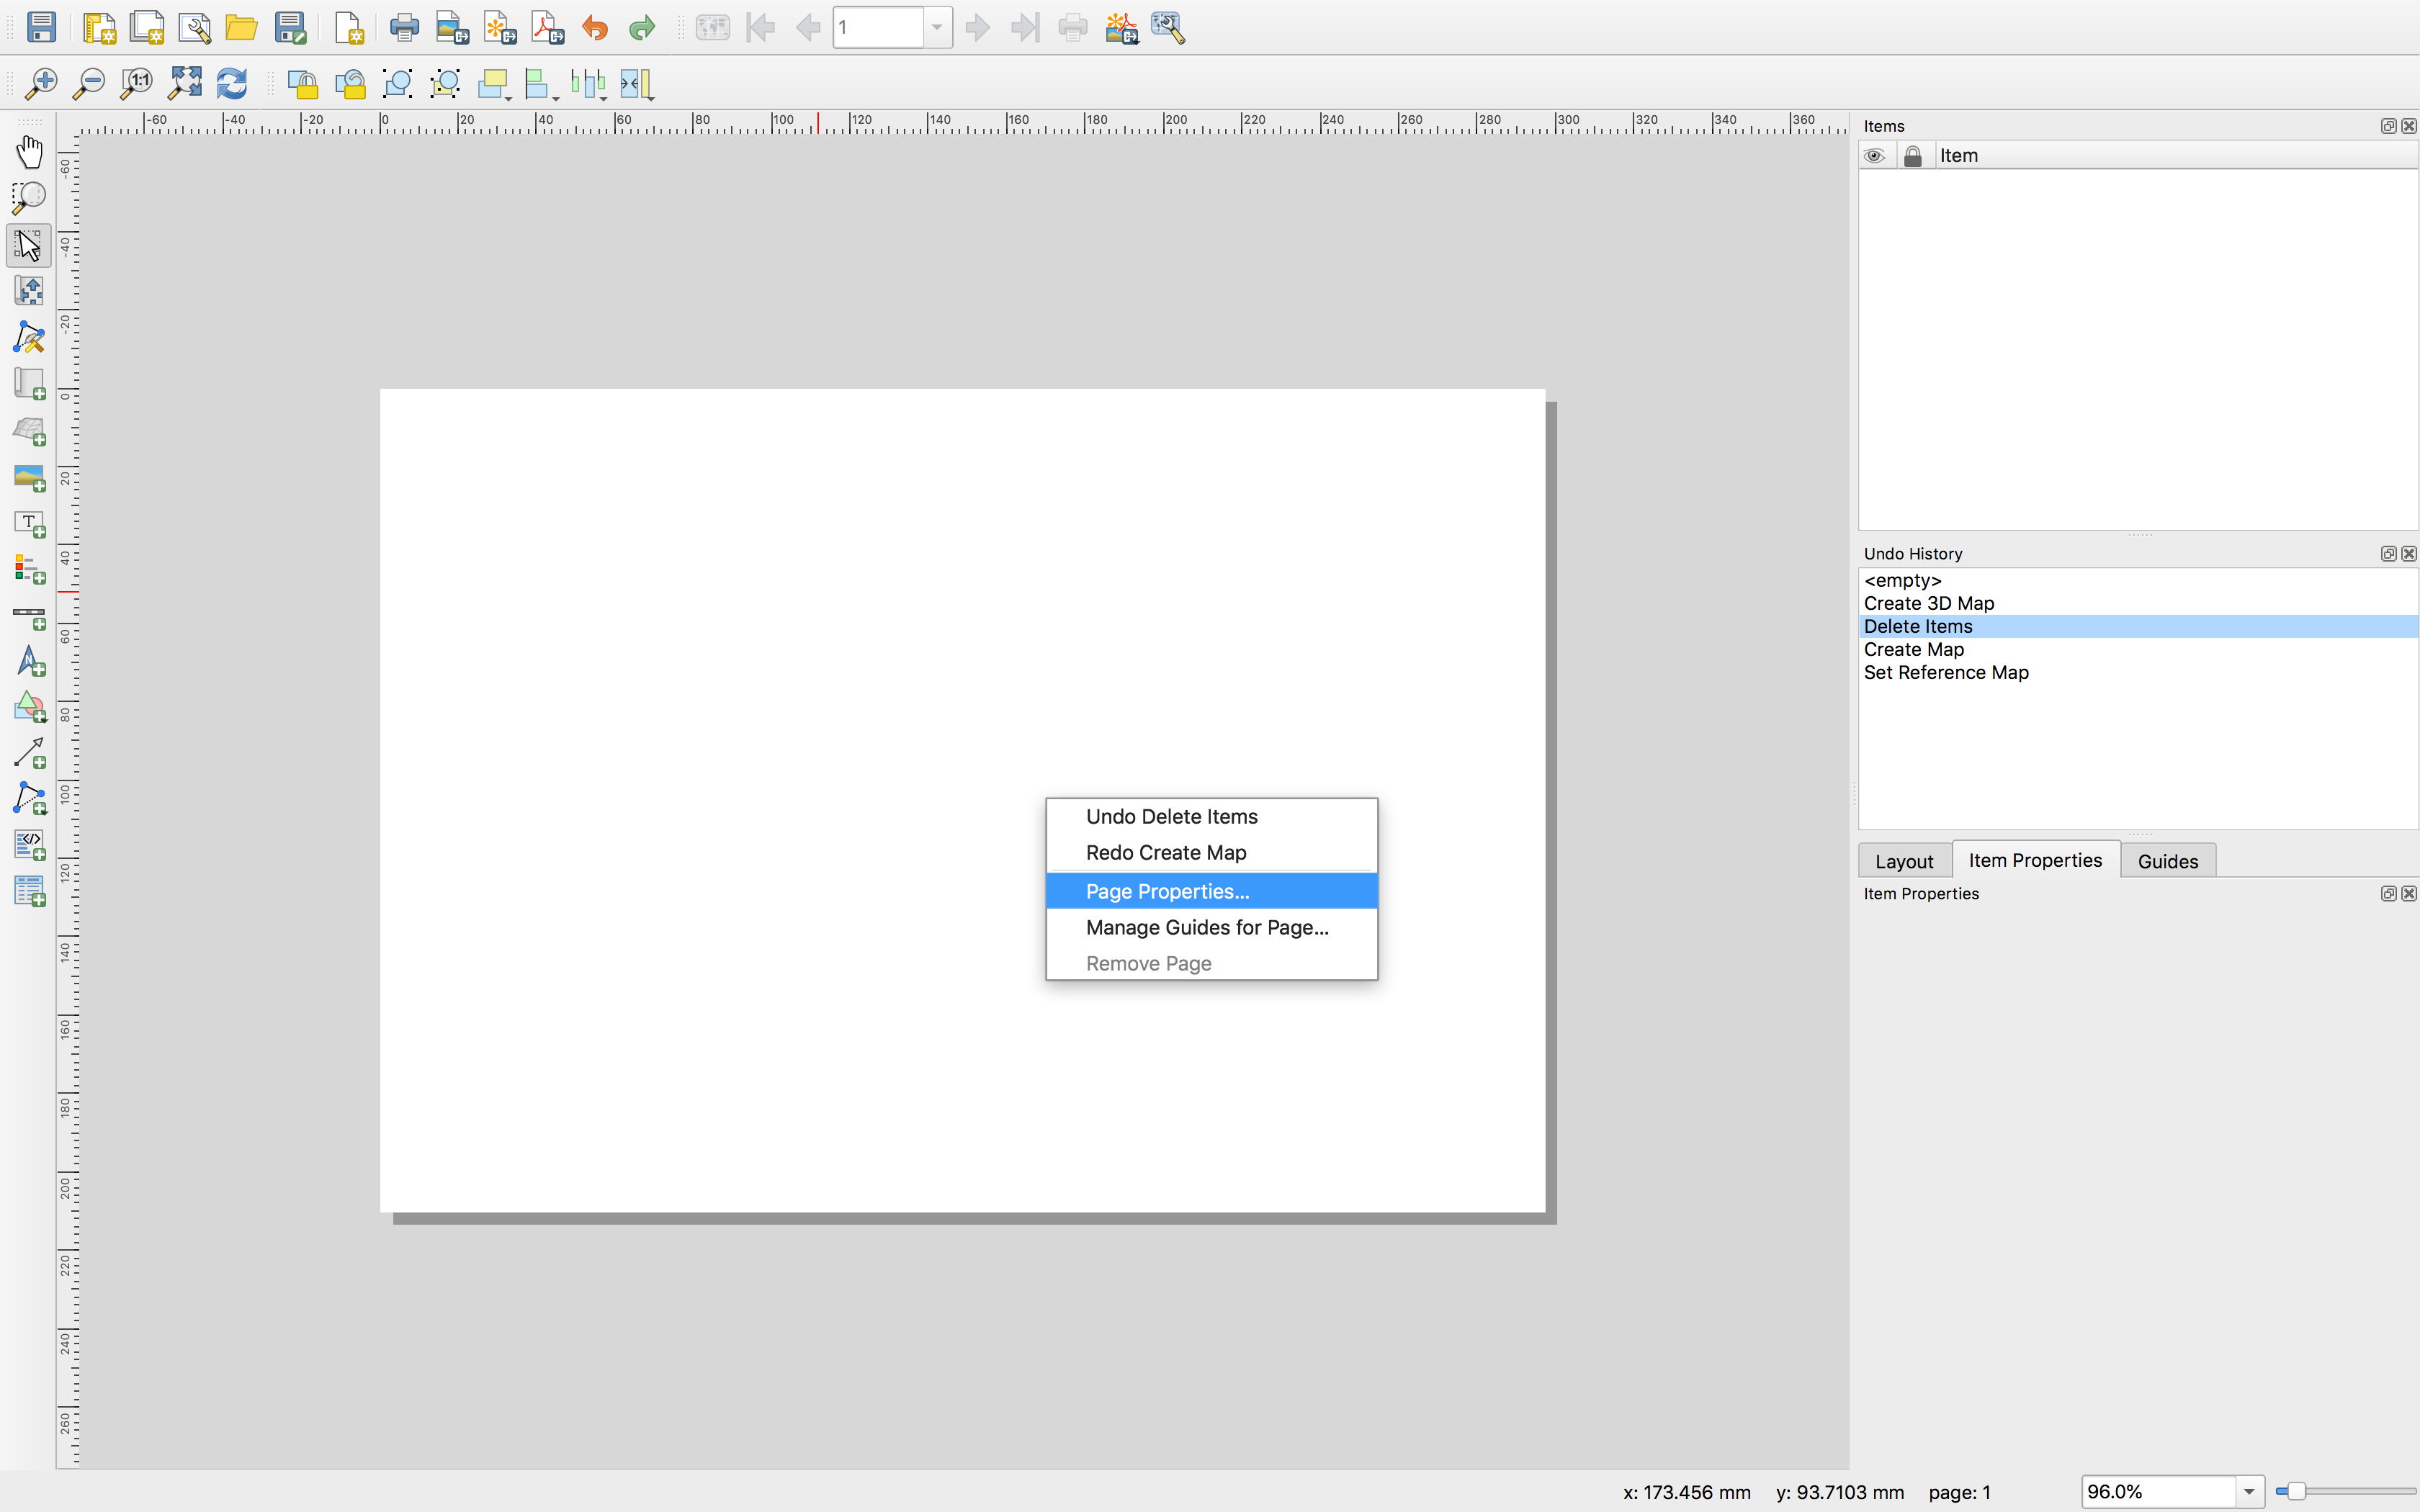Undo the last action with the orange arrow
This screenshot has width=2420, height=1512.
(595, 27)
